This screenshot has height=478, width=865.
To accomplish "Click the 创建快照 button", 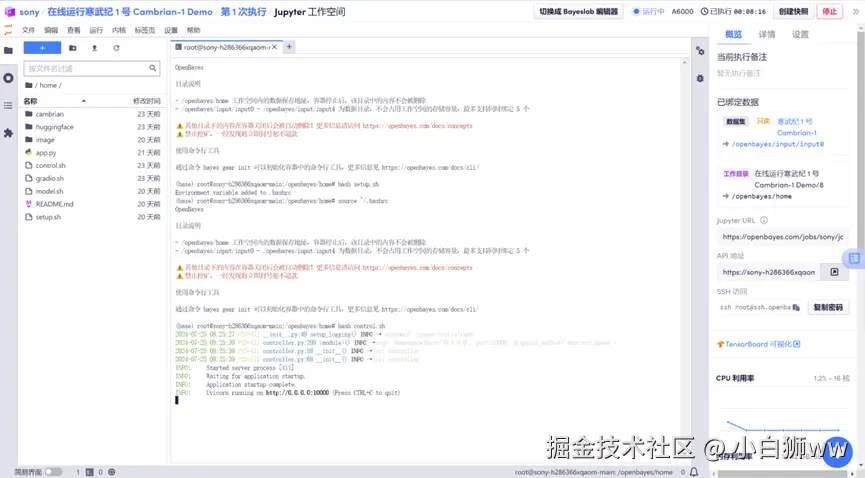I will coord(793,12).
